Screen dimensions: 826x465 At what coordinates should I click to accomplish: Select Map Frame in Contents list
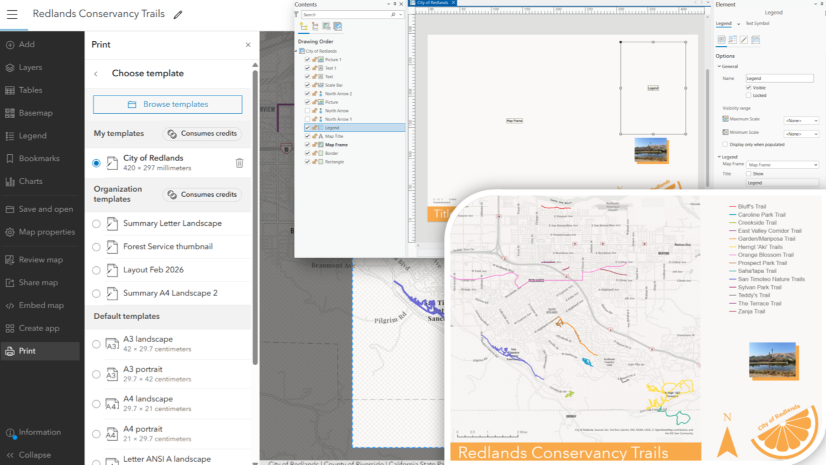[x=337, y=145]
